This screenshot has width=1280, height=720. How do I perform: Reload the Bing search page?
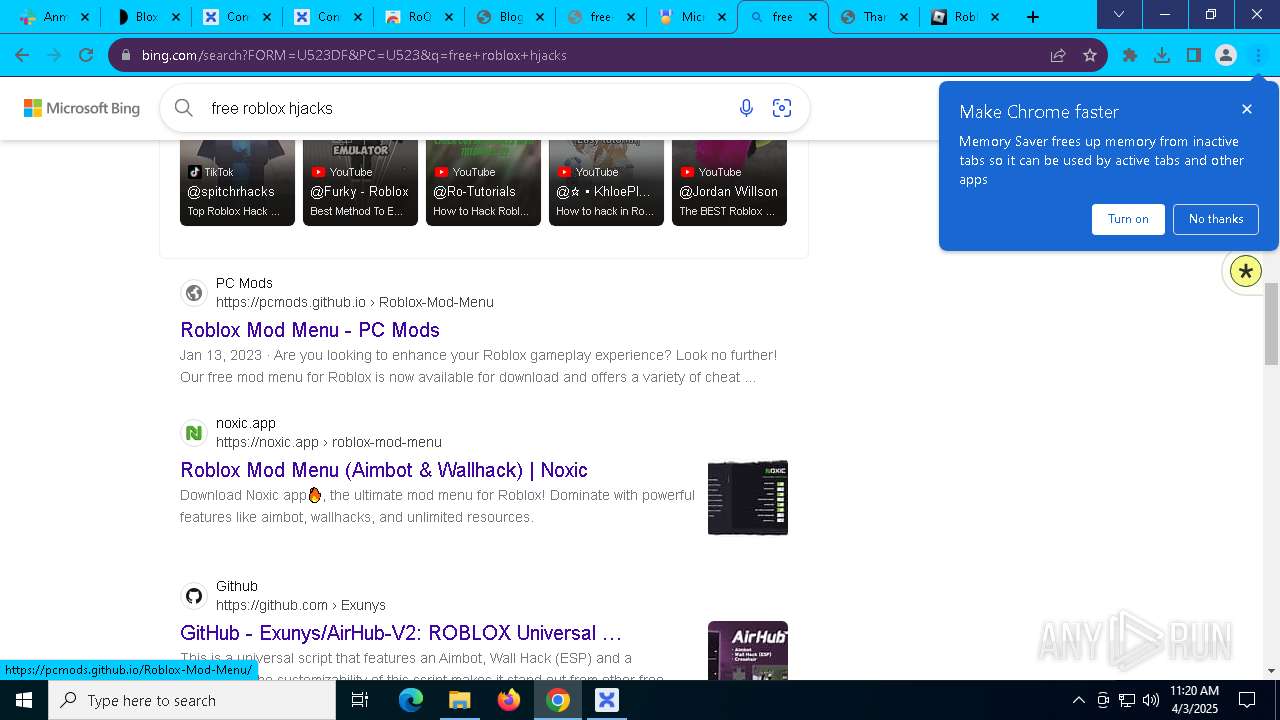click(86, 55)
